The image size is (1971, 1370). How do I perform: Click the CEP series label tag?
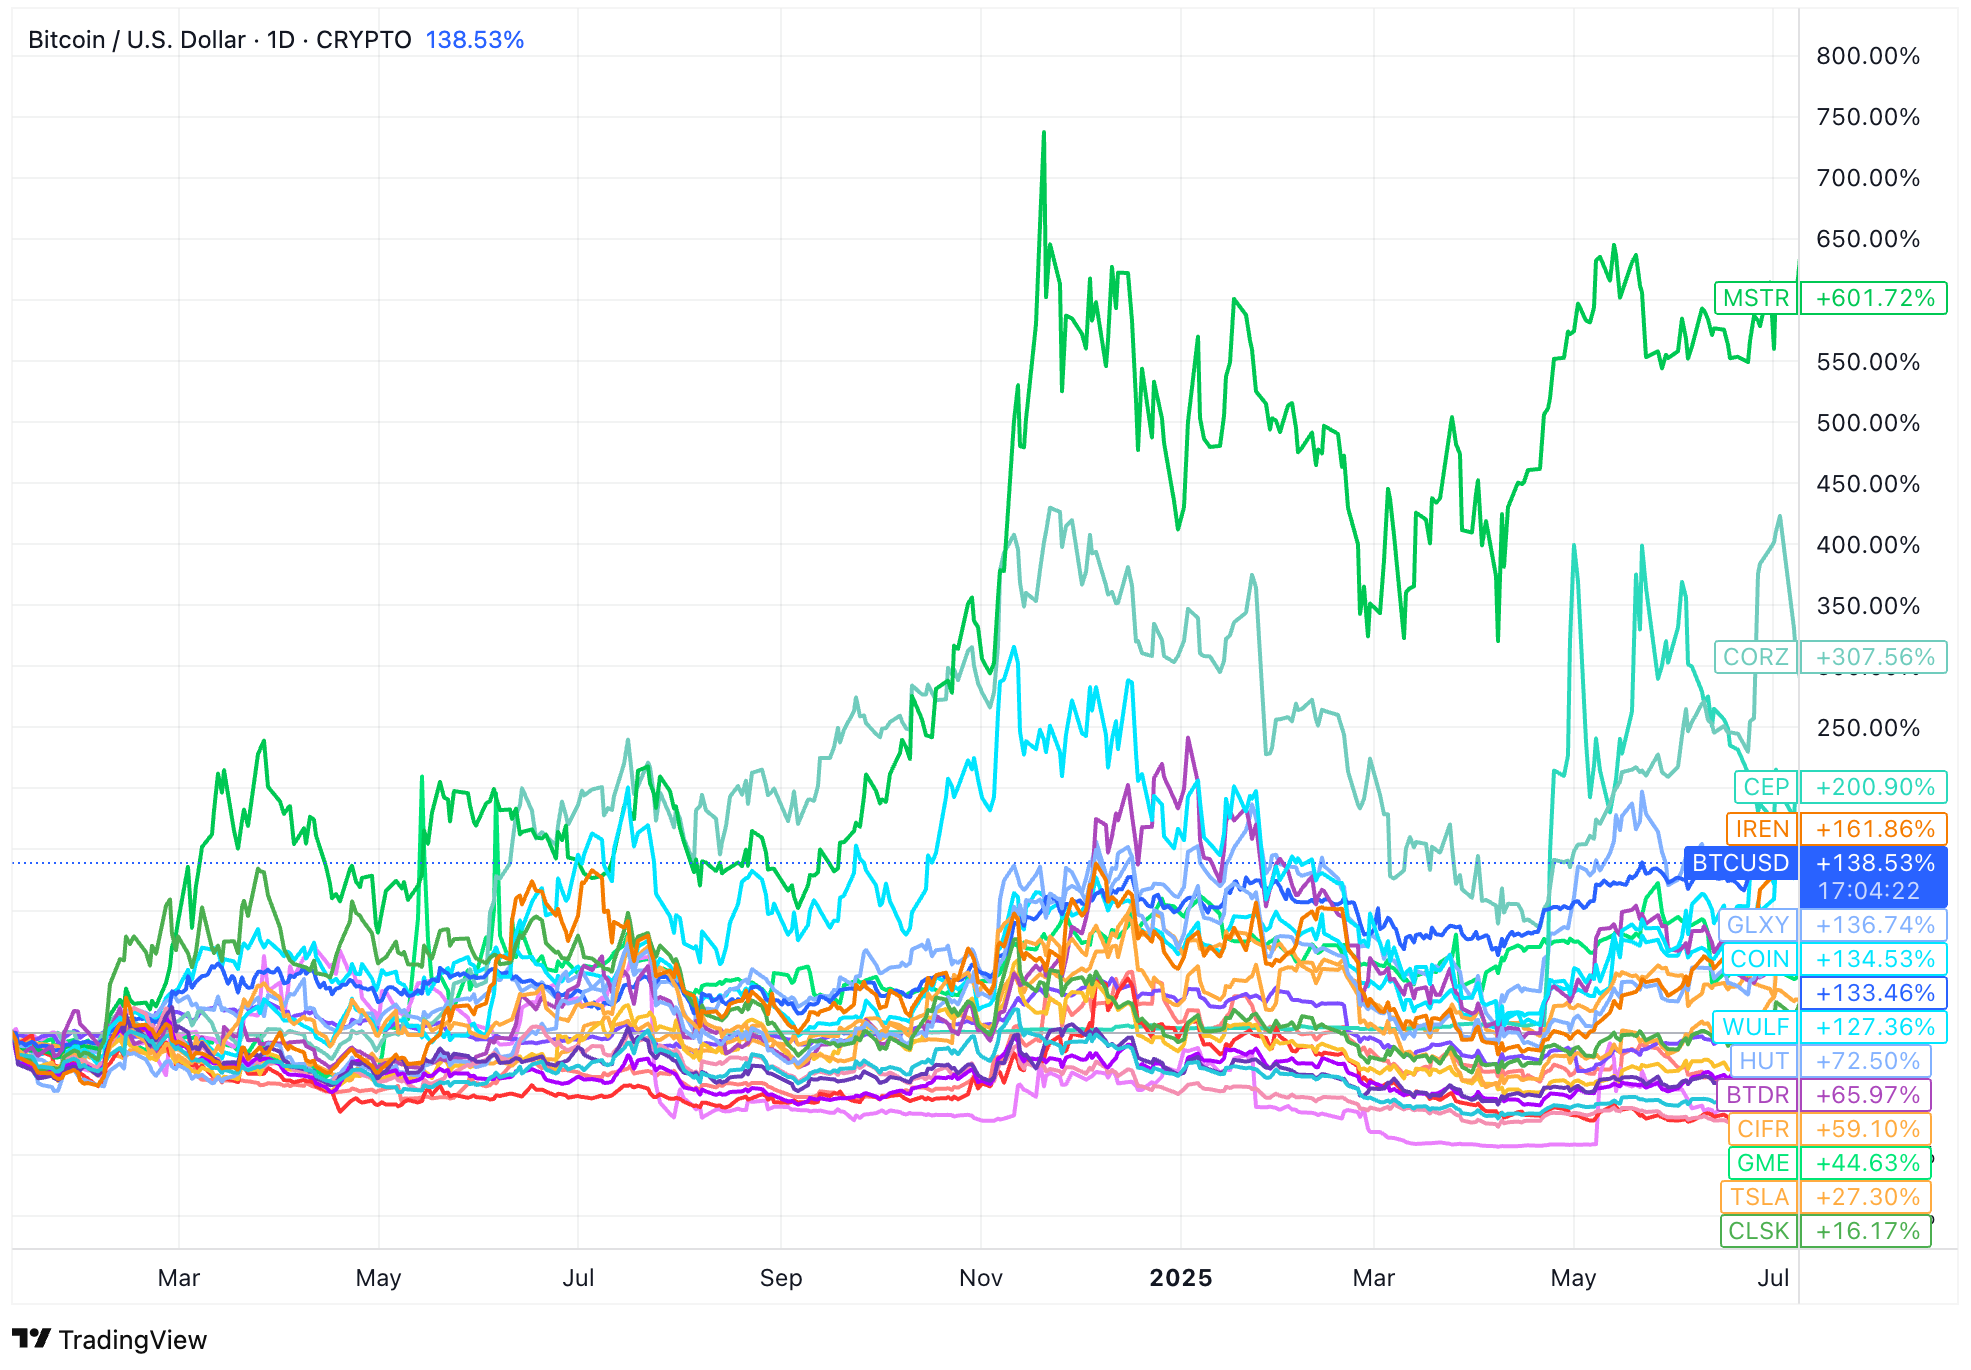click(x=1765, y=787)
